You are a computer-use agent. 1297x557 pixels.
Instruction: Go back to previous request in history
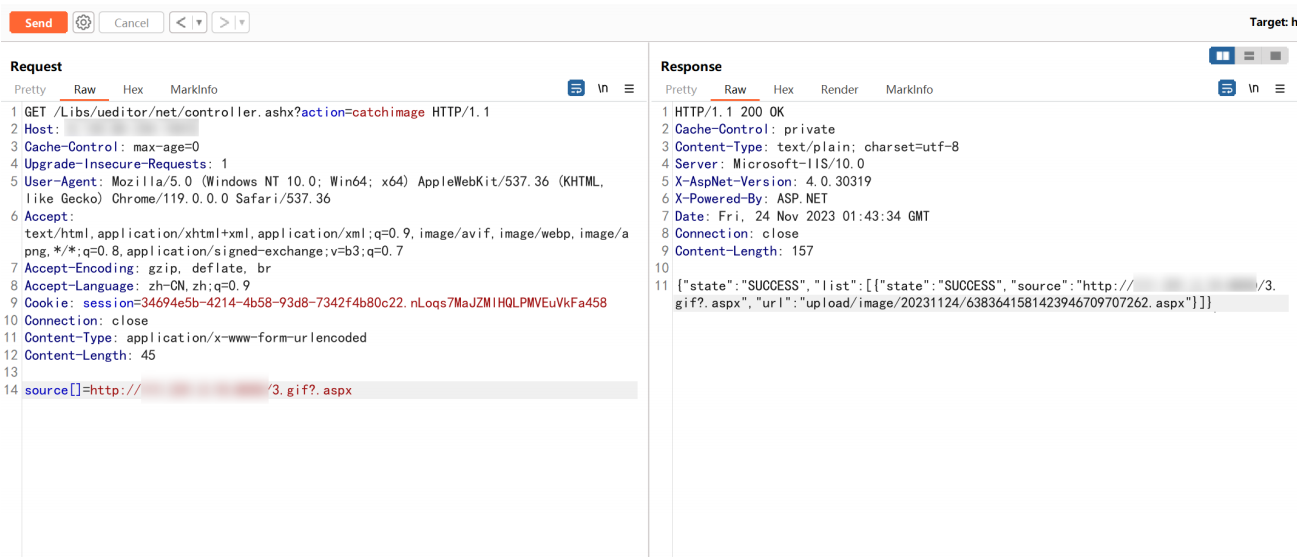180,22
